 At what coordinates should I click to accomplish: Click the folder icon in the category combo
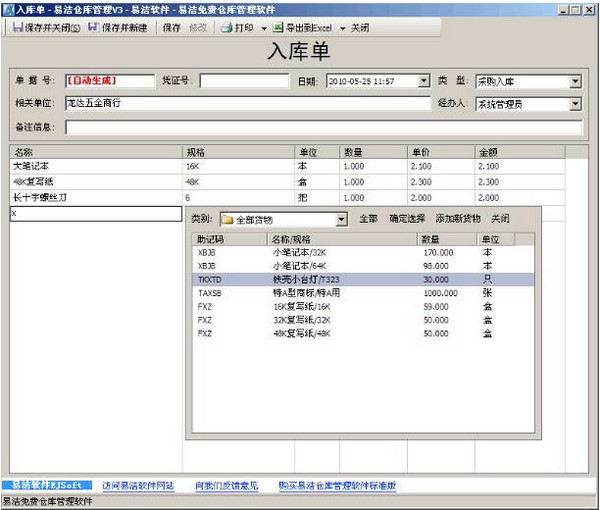click(228, 220)
